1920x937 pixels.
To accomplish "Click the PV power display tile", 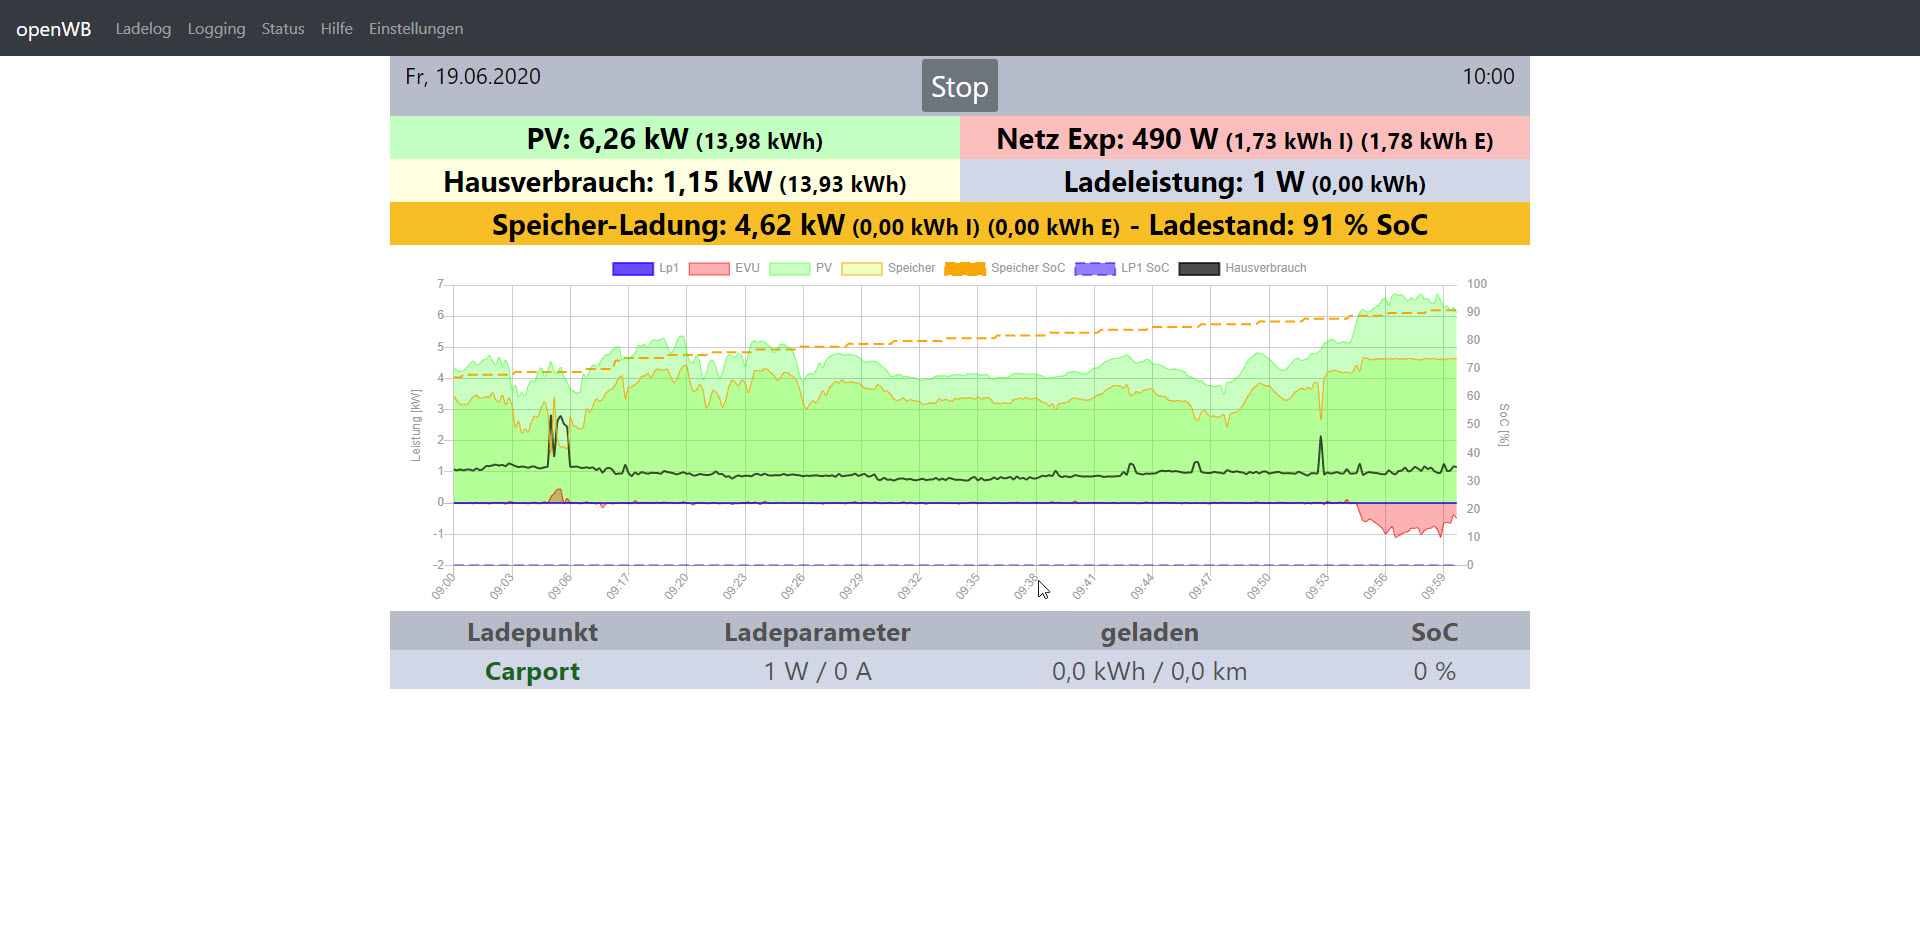I will [675, 139].
